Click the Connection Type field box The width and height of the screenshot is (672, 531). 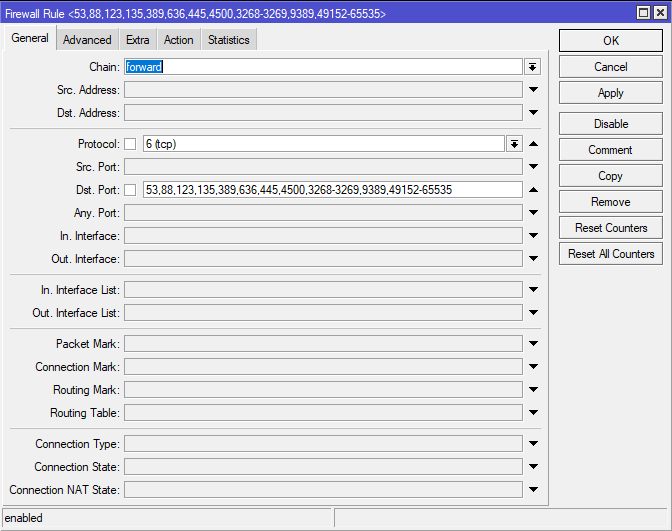(323, 444)
